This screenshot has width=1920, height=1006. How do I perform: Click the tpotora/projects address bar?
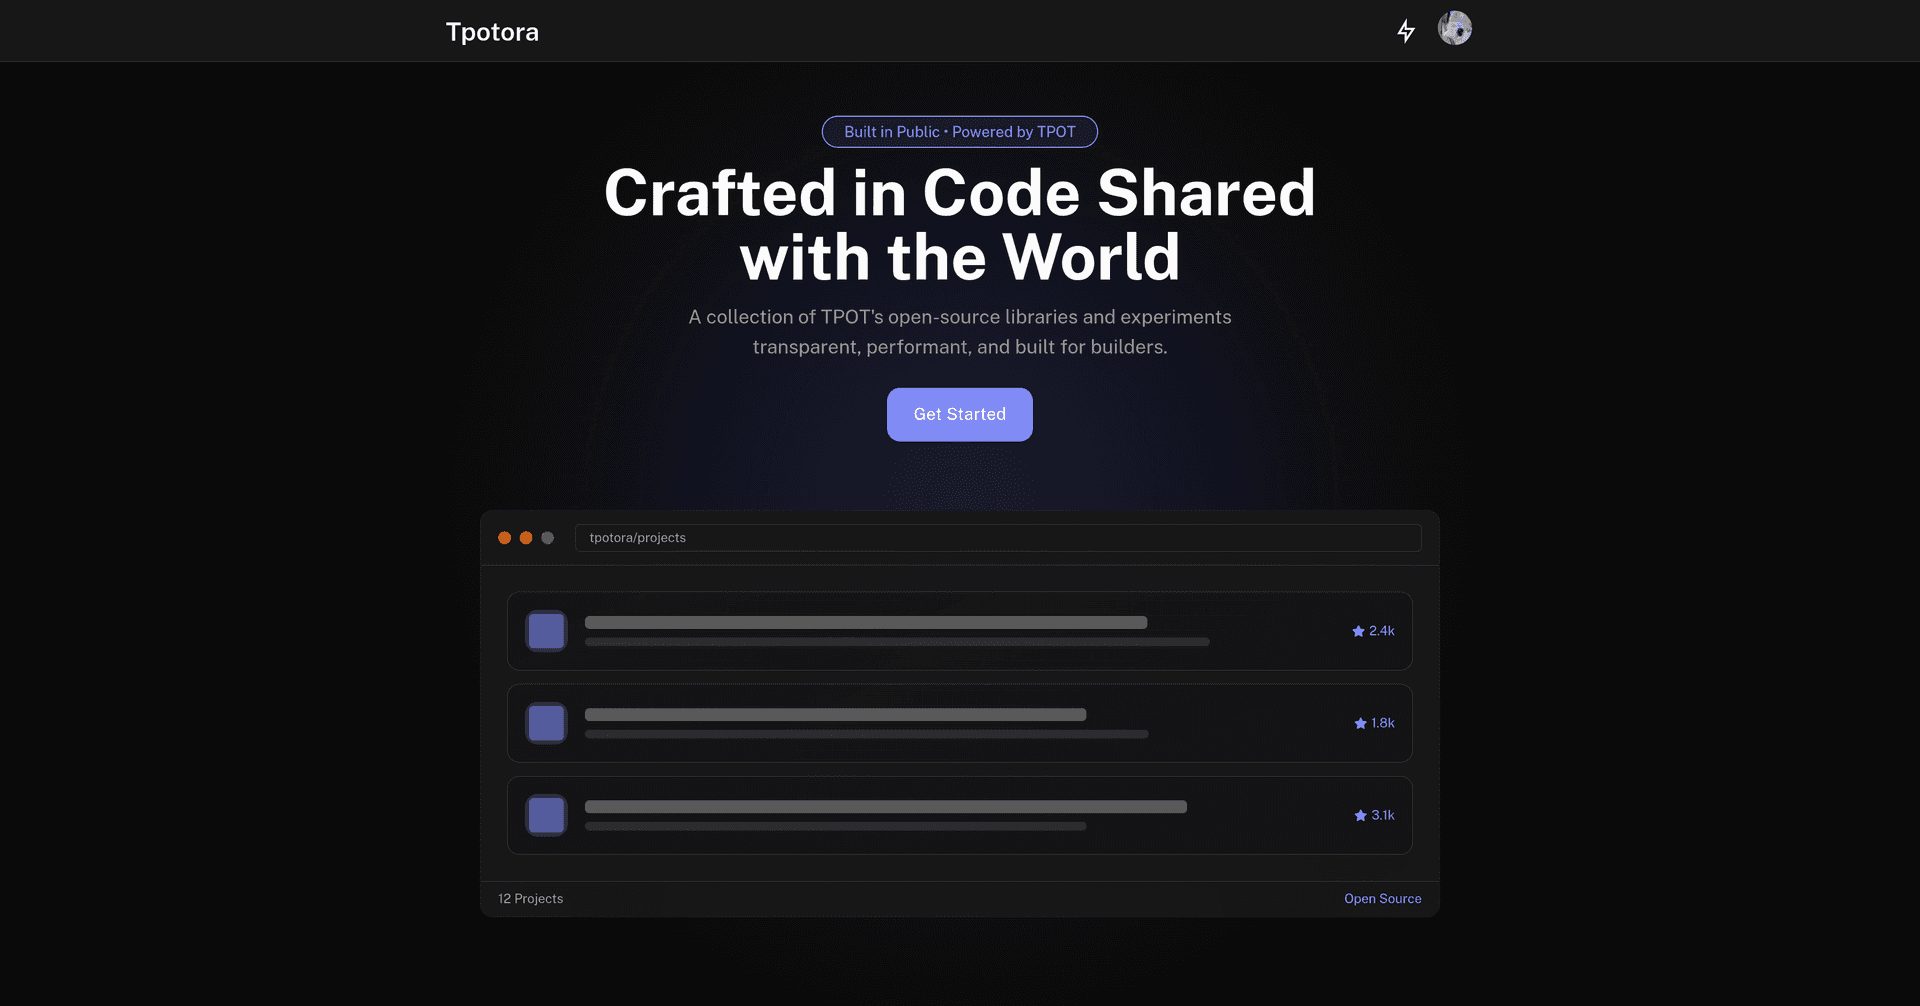pos(997,538)
